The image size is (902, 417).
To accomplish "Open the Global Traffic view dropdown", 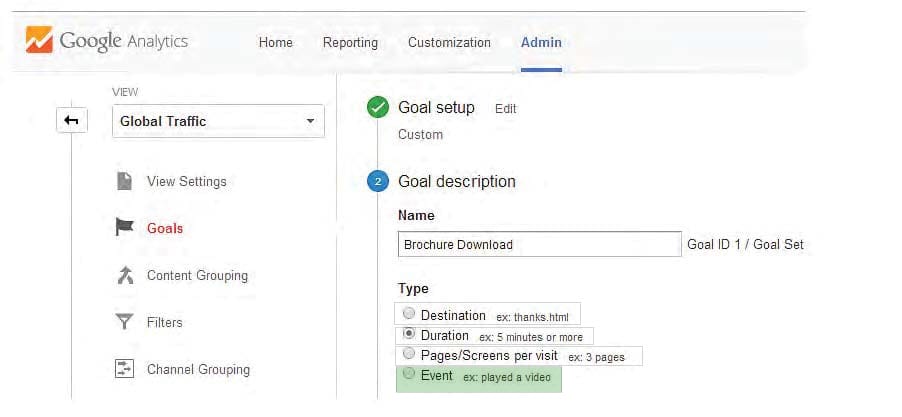I will 218,121.
